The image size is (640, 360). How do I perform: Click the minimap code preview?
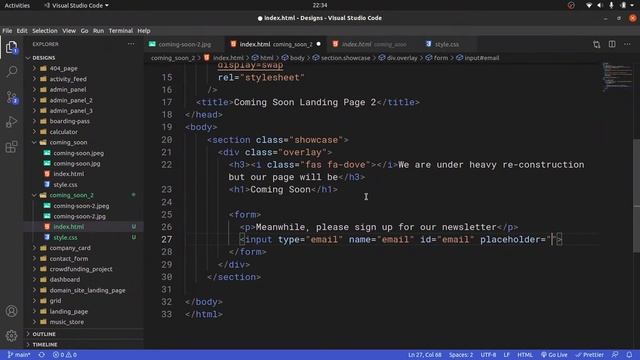coord(618,78)
